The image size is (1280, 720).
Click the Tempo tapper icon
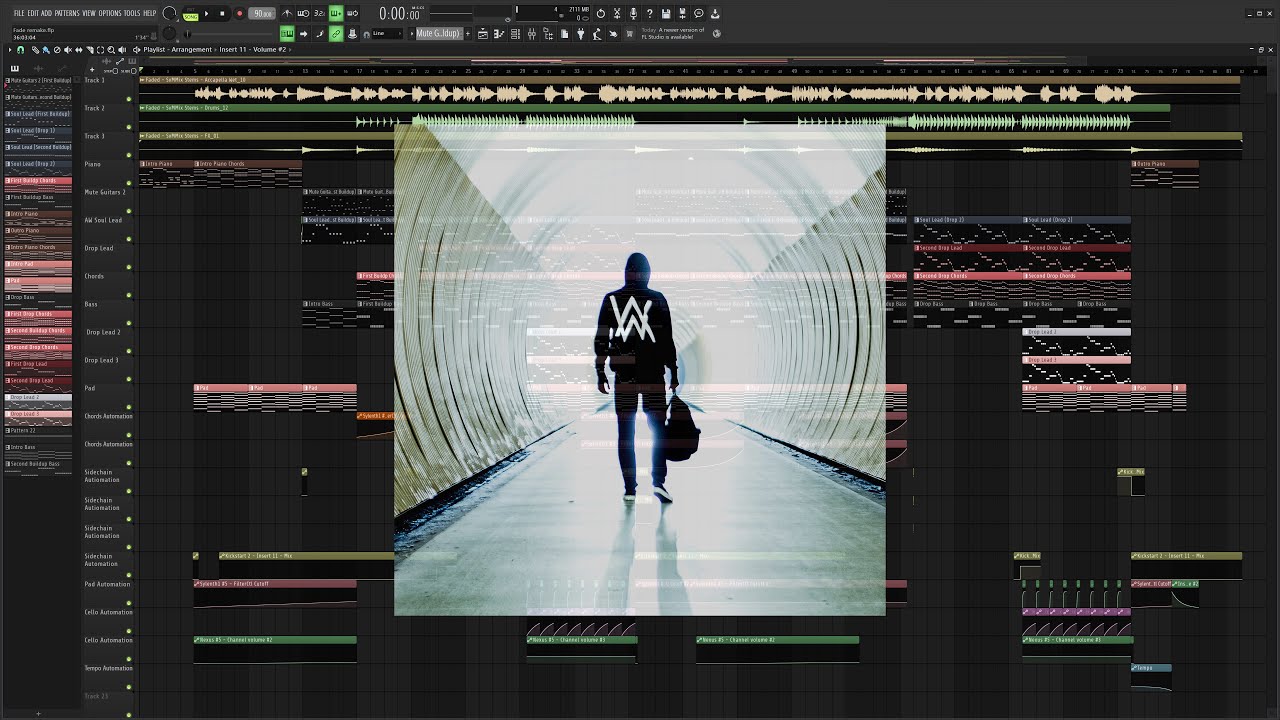click(x=597, y=34)
